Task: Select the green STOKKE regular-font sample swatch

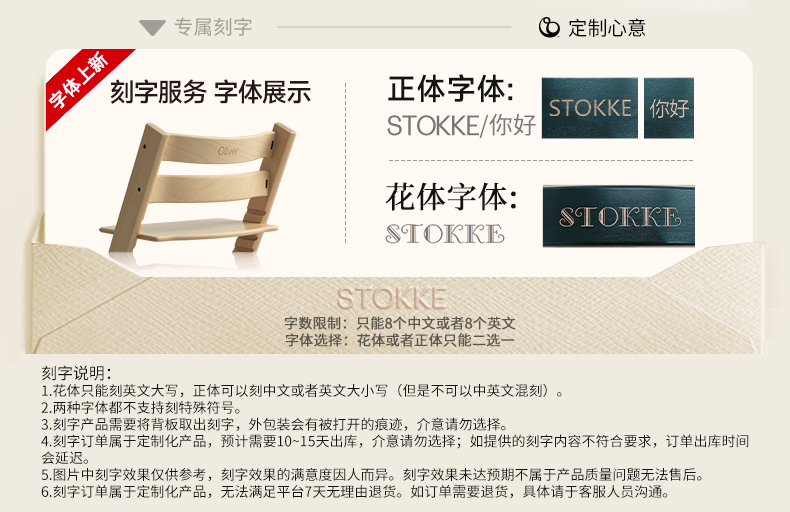Action: (589, 108)
